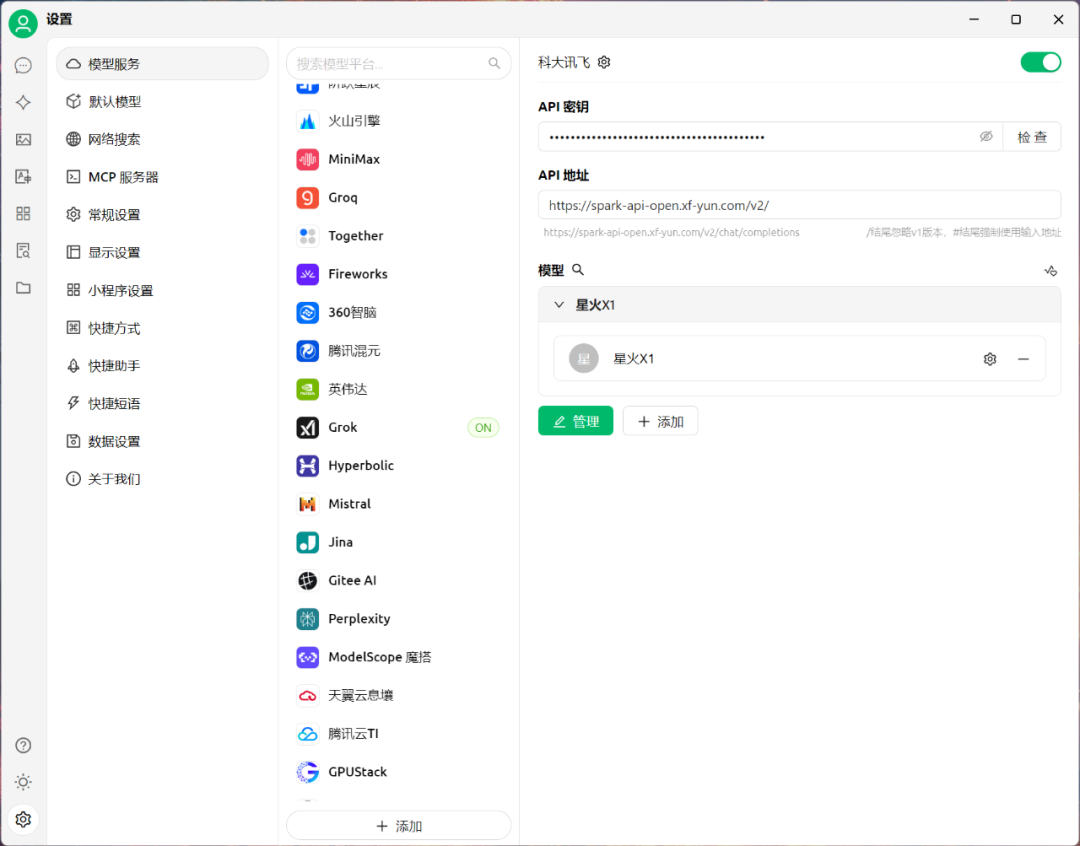Open 关于我们 settings section
1080x846 pixels.
163,479
